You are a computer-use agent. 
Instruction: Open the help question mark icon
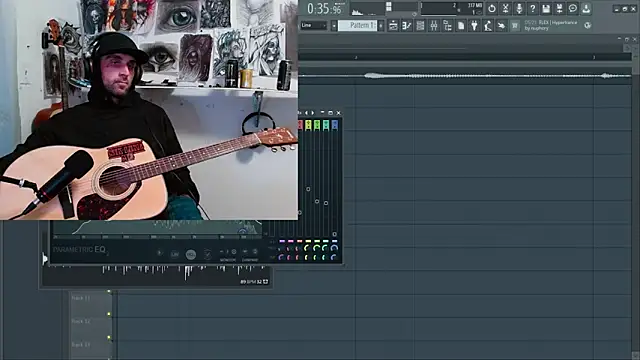click(x=532, y=8)
